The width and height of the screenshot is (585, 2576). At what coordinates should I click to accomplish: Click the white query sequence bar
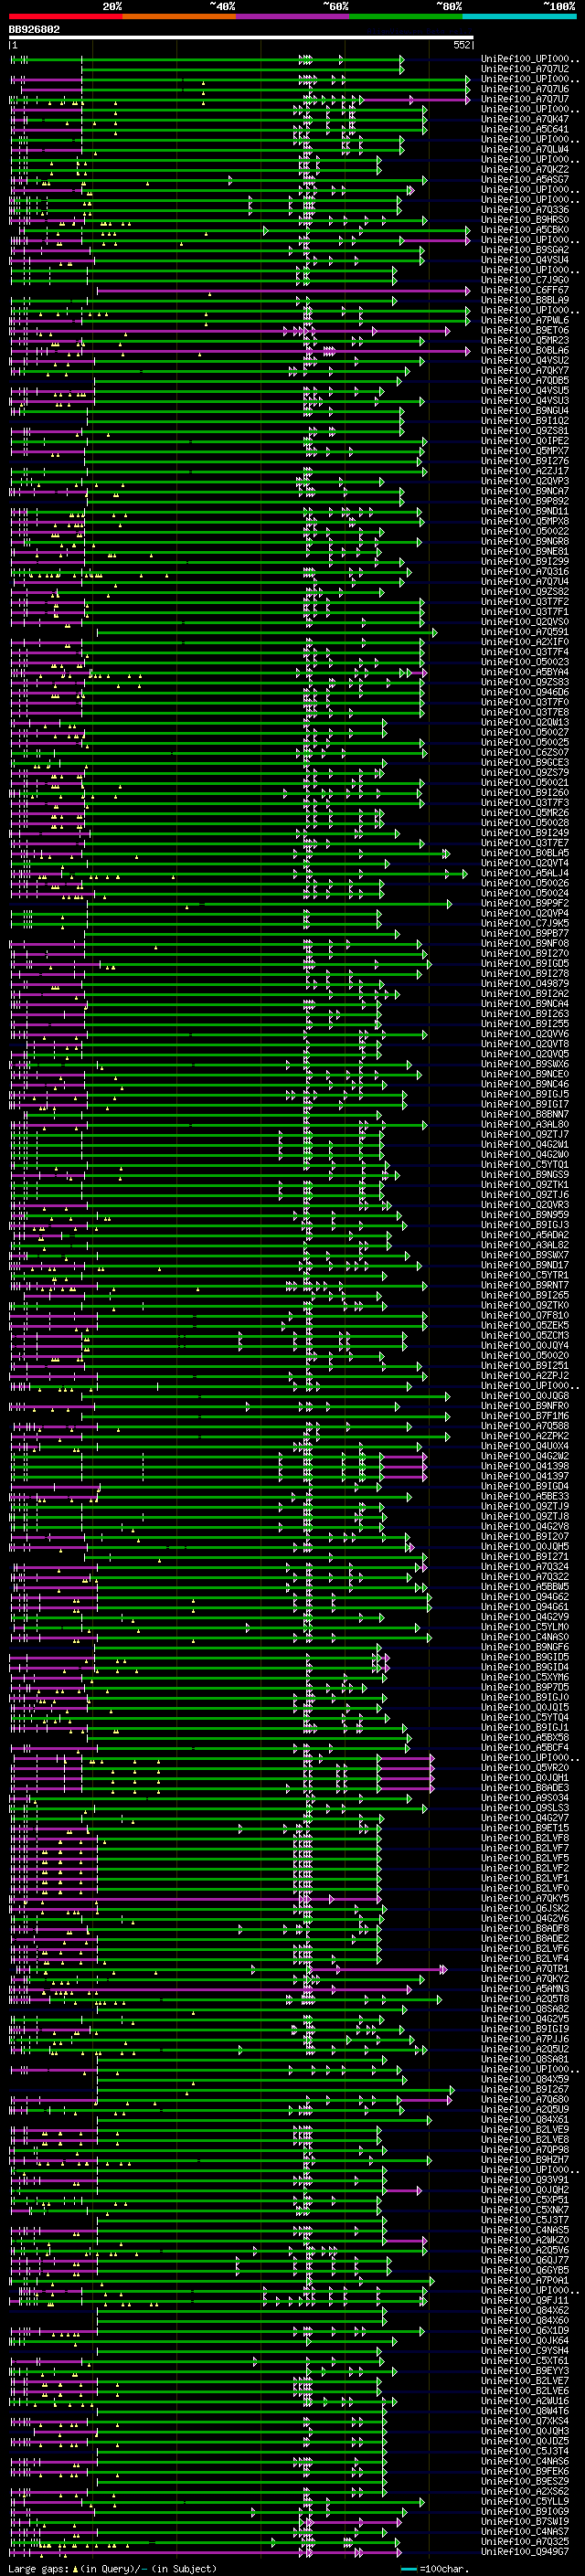point(241,38)
